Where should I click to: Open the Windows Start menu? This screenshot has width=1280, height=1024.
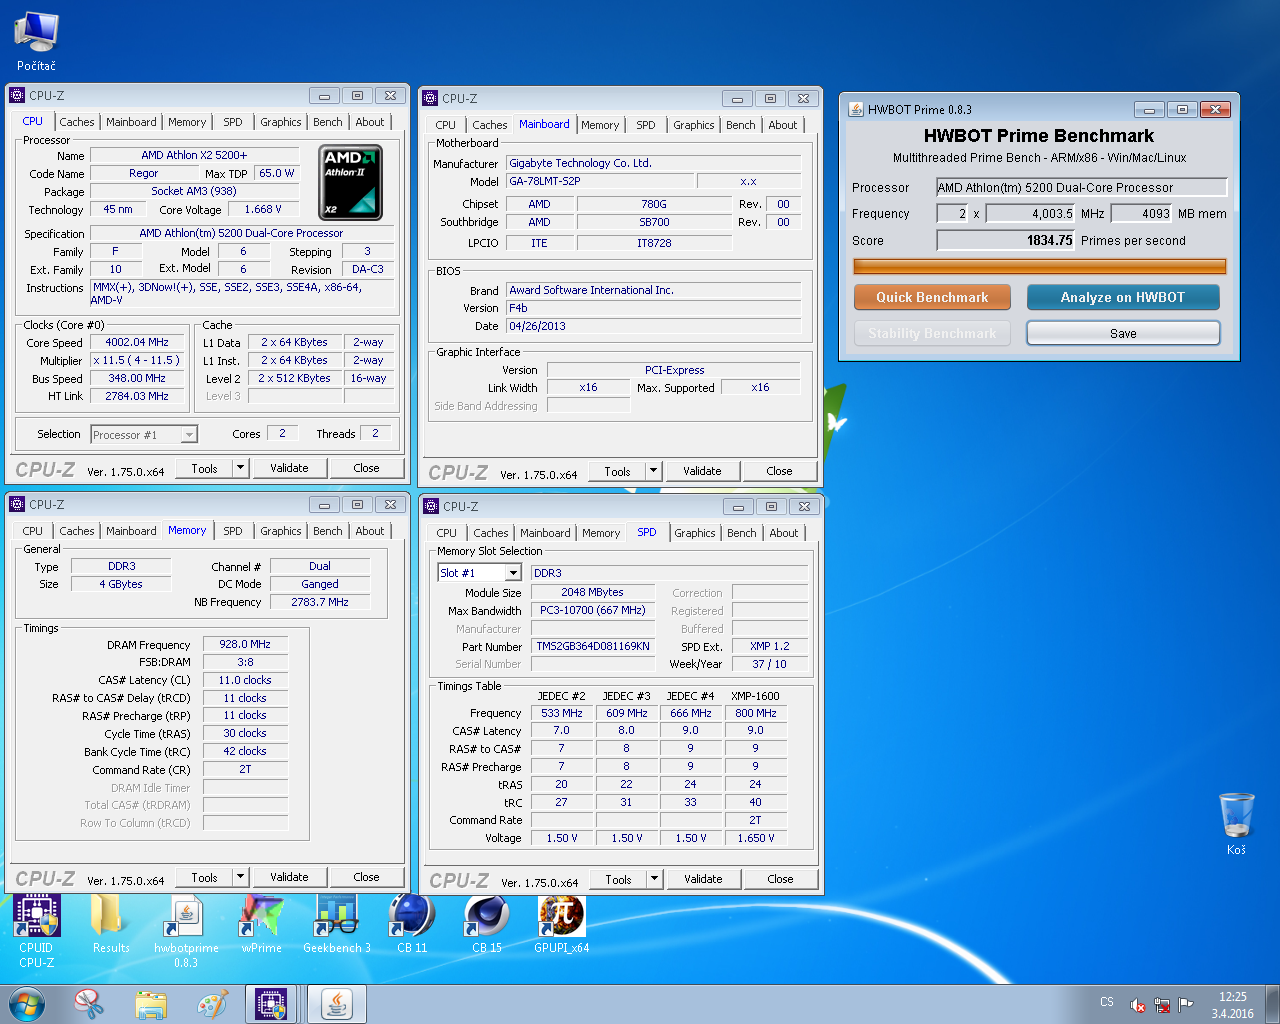click(x=27, y=1004)
